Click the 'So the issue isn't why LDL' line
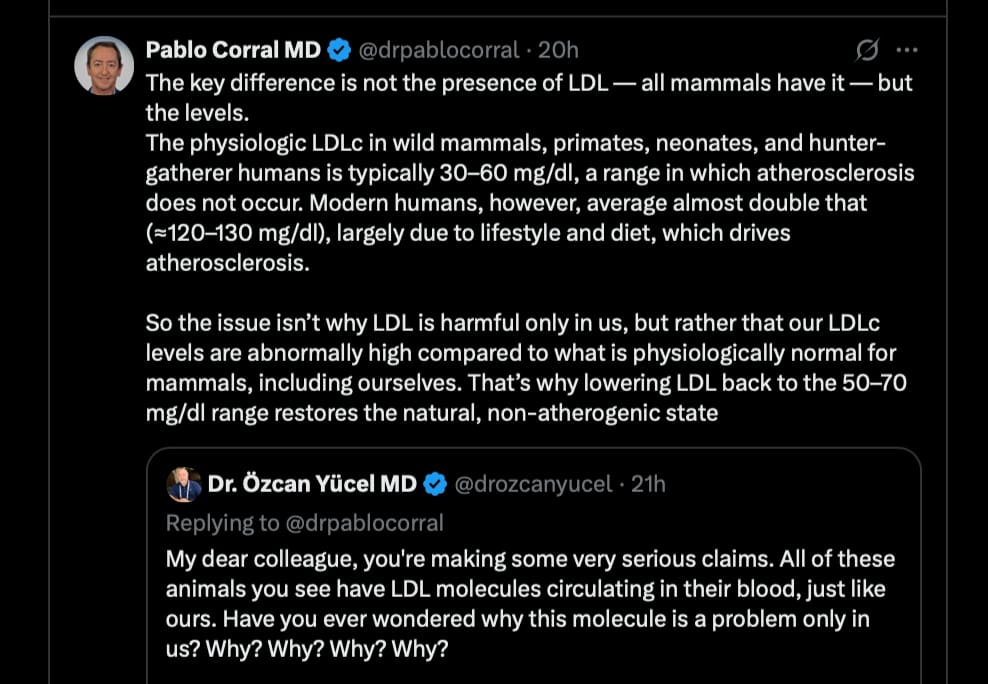 512,323
